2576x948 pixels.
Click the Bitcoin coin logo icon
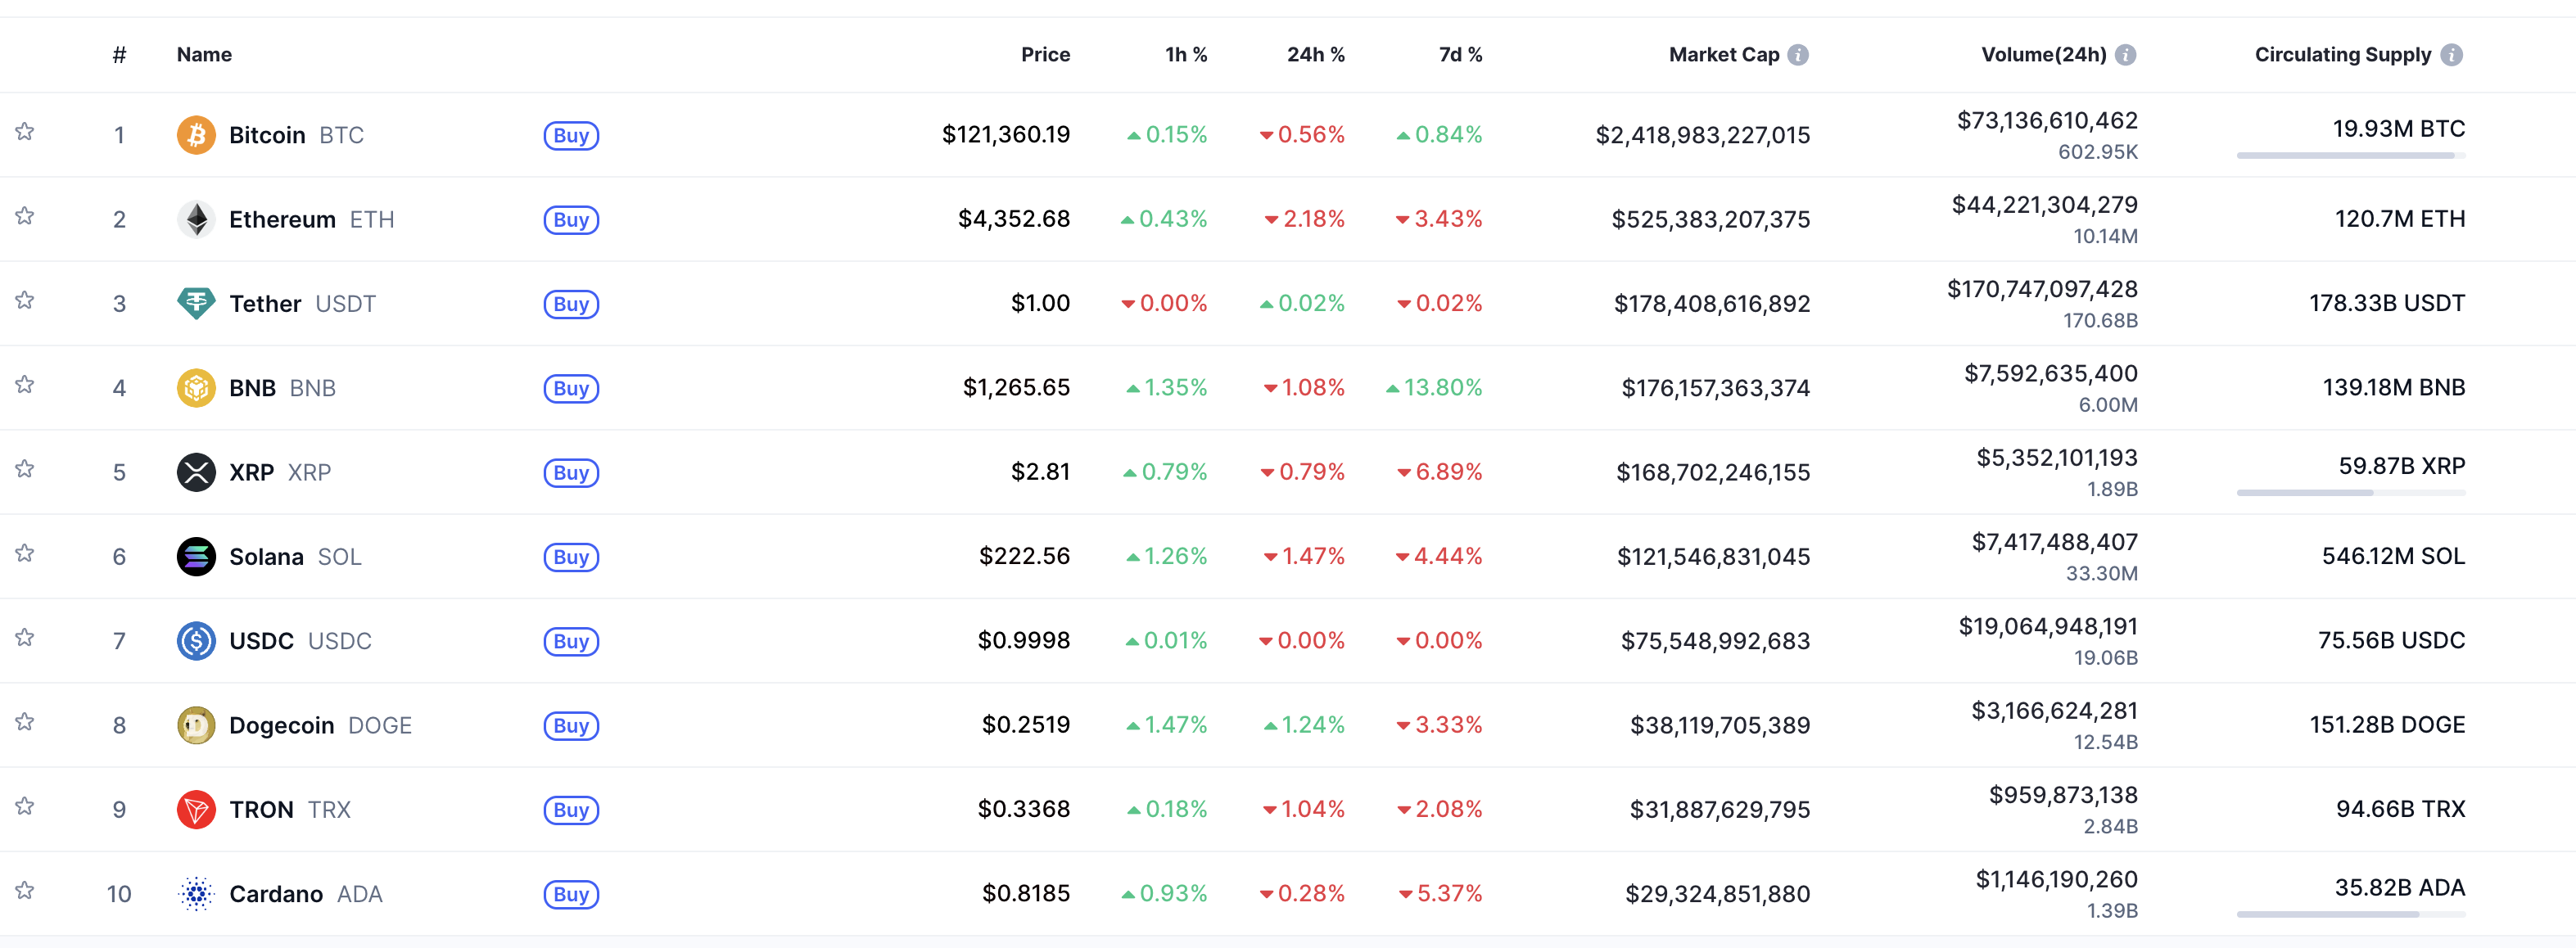click(196, 135)
